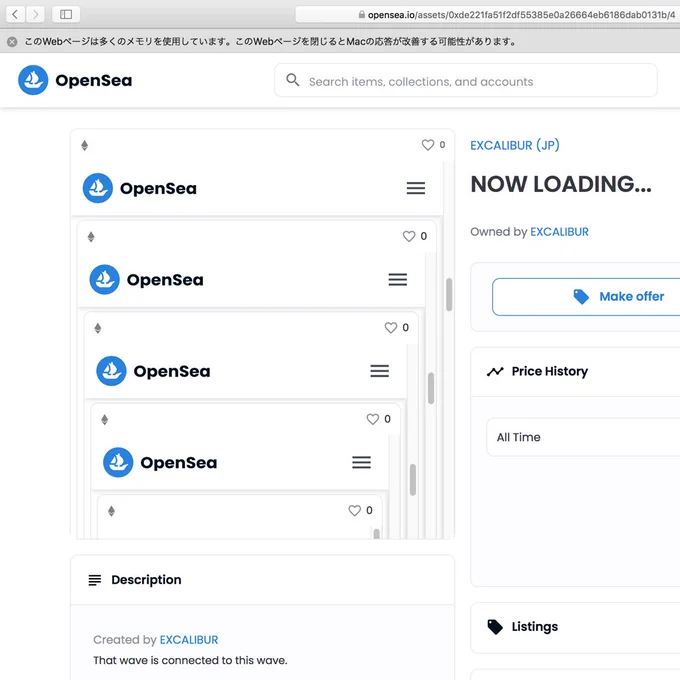The width and height of the screenshot is (680, 680).
Task: Open the hamburger menu in the first nested frame
Action: click(x=415, y=188)
